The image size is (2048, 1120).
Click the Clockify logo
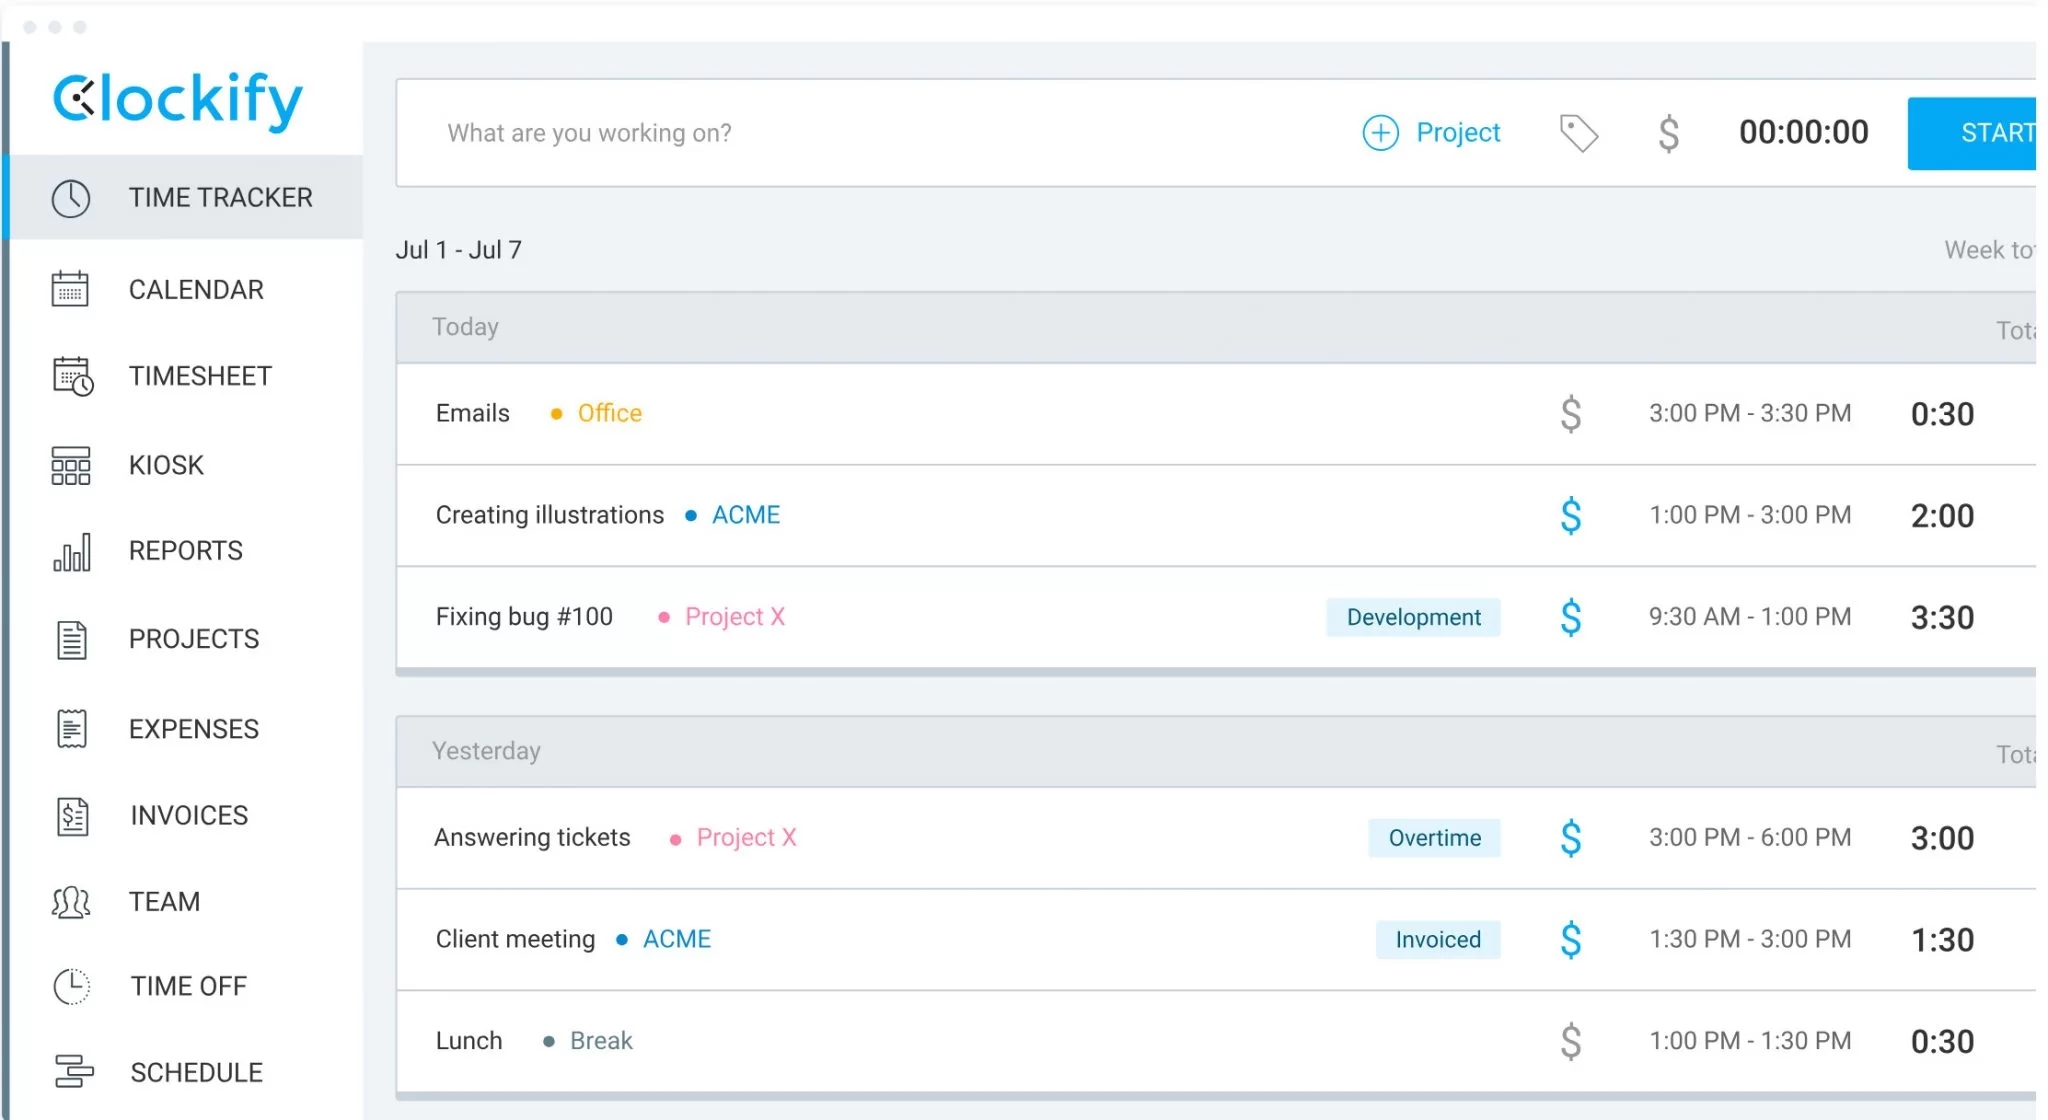(177, 100)
